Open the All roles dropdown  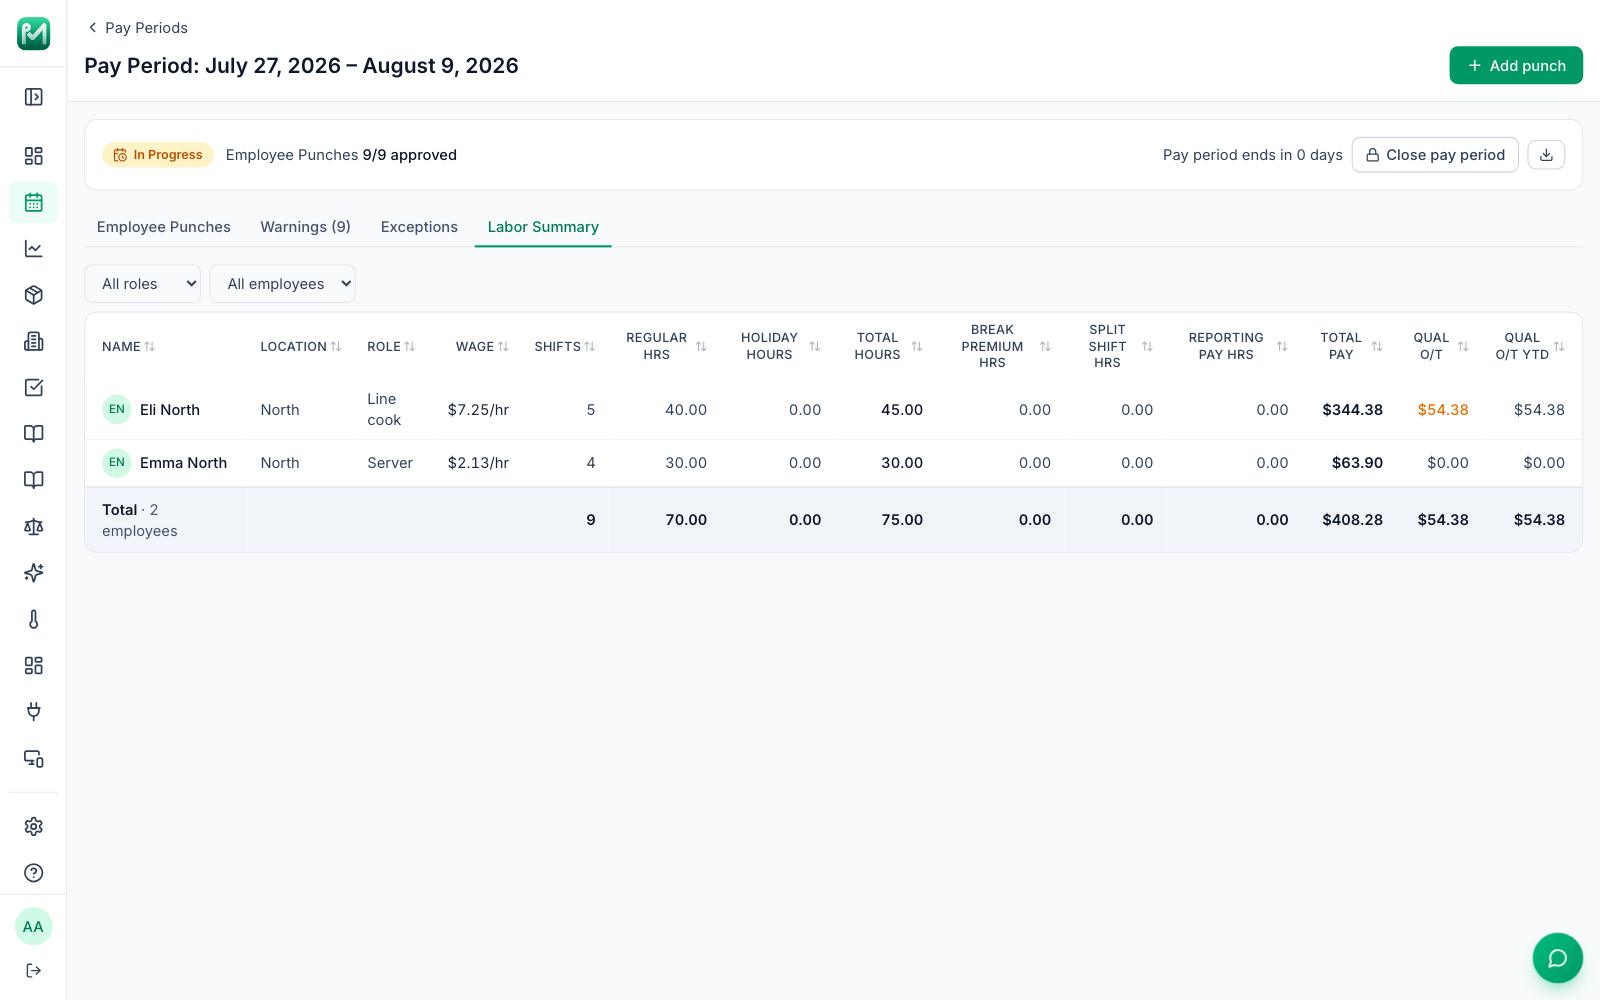[143, 284]
